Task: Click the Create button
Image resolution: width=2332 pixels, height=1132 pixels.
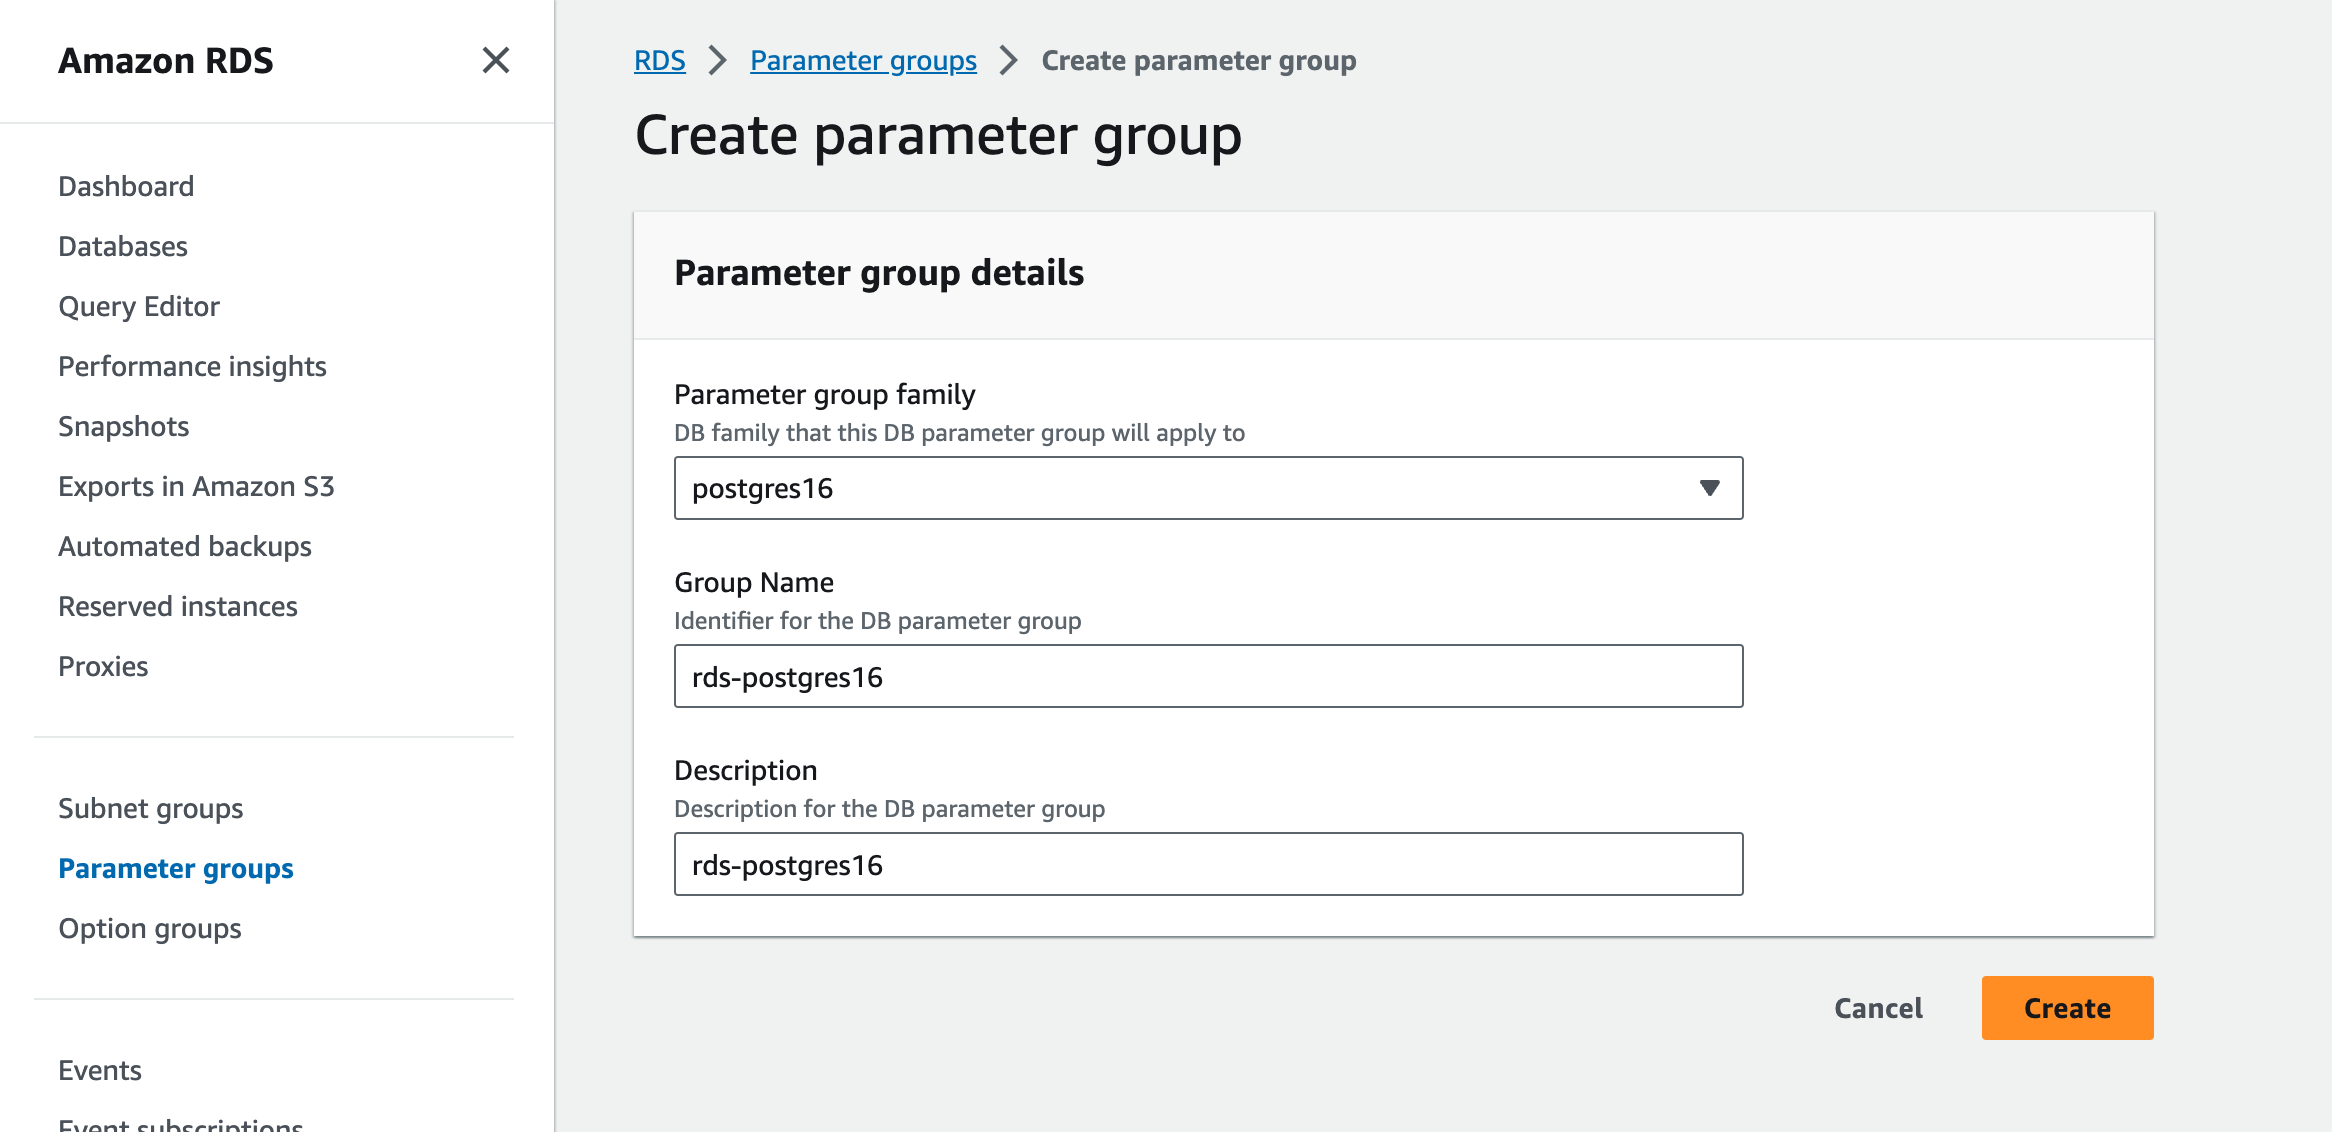Action: click(x=2066, y=1008)
